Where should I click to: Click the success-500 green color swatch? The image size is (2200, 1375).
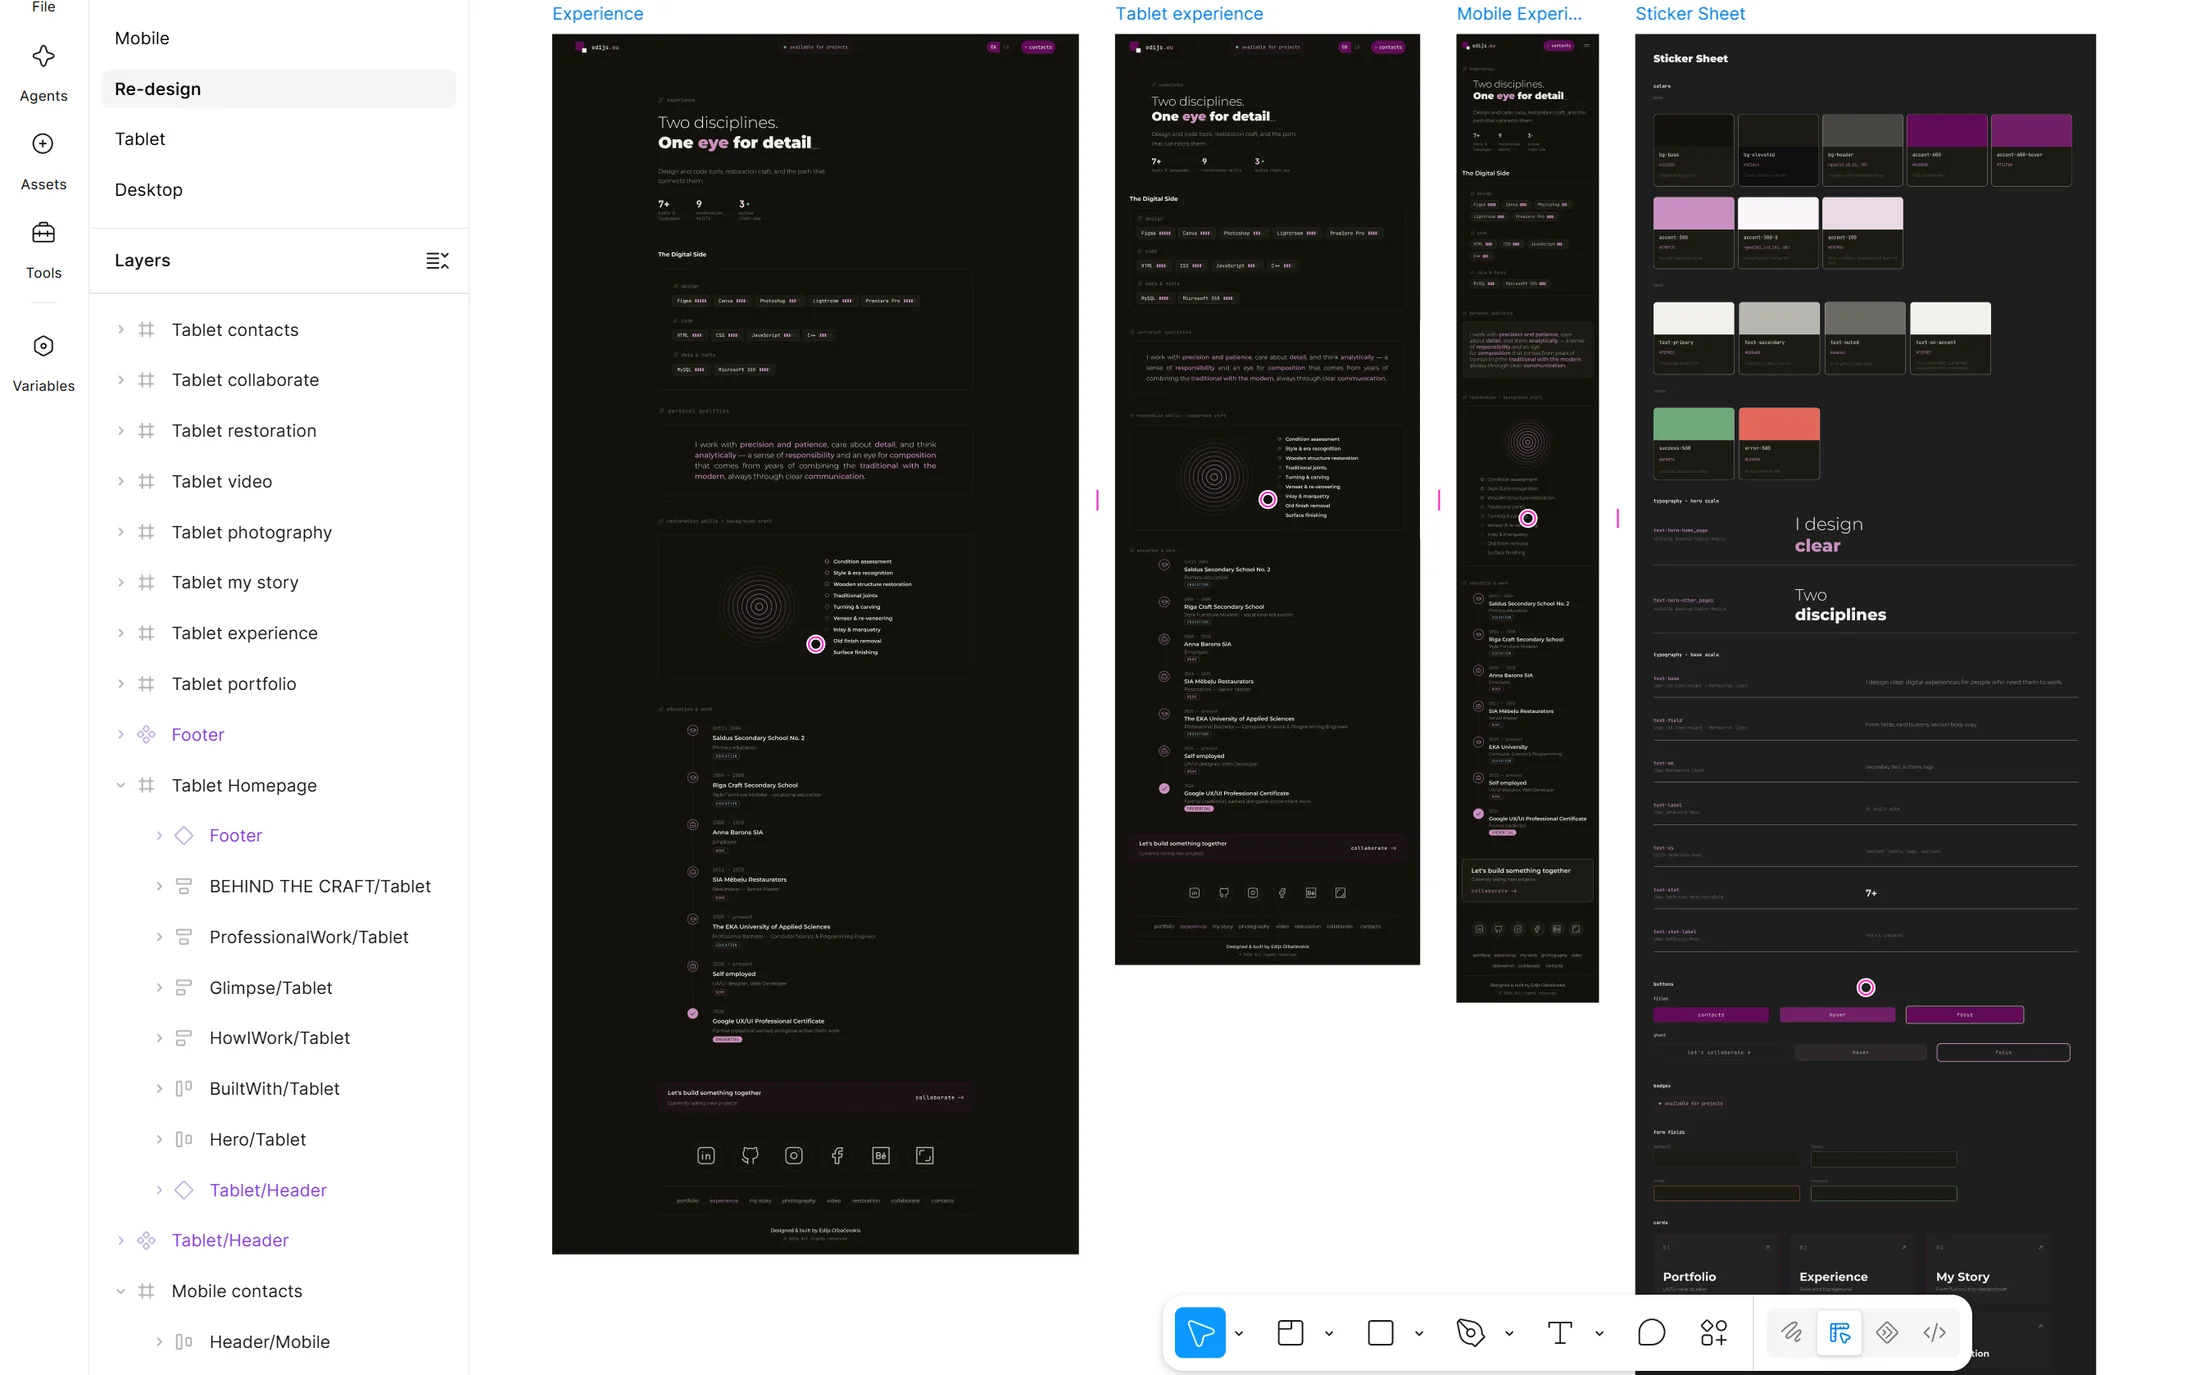point(1693,424)
